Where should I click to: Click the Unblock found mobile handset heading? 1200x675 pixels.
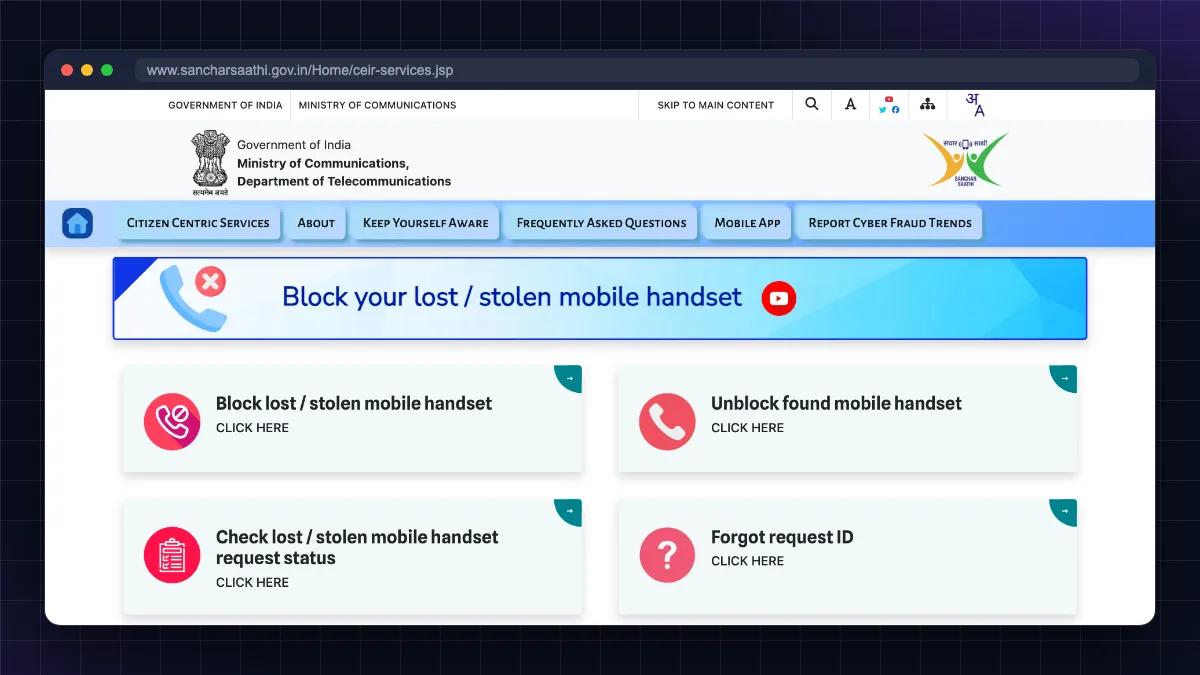point(836,404)
